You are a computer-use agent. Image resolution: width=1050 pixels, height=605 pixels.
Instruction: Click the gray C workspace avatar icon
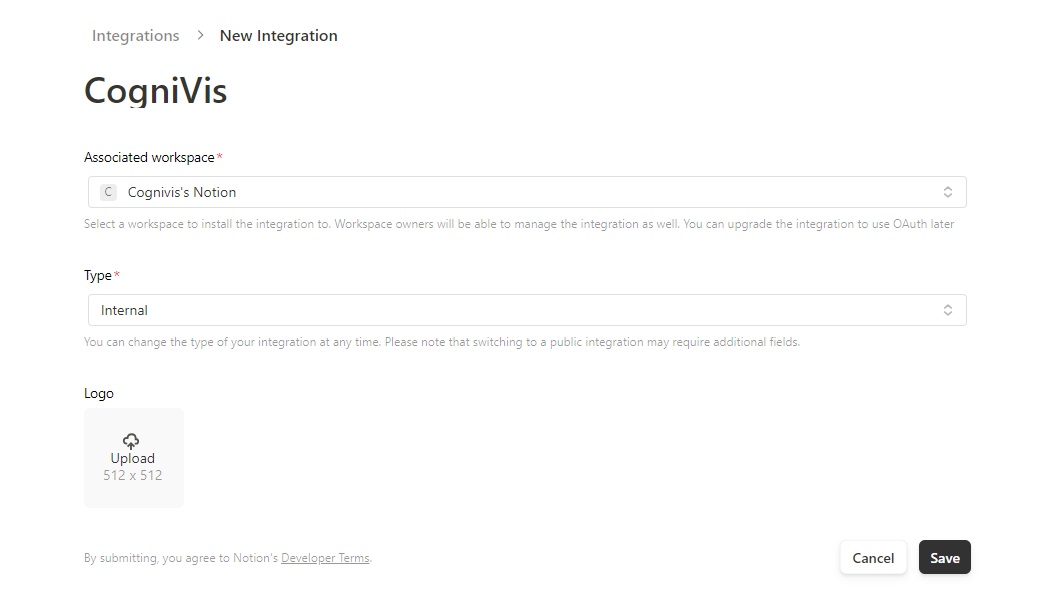[x=108, y=192]
